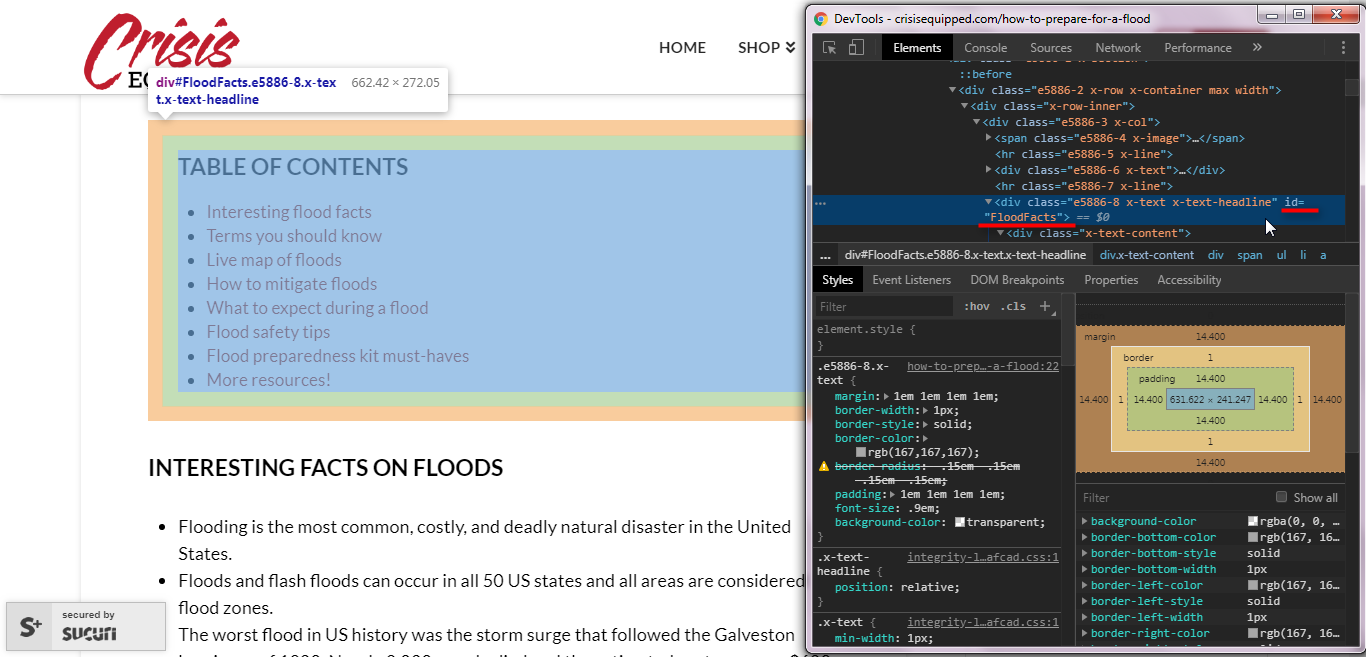Maximize the DevTools window
Viewport: 1366px width, 657px height.
[x=1298, y=14]
